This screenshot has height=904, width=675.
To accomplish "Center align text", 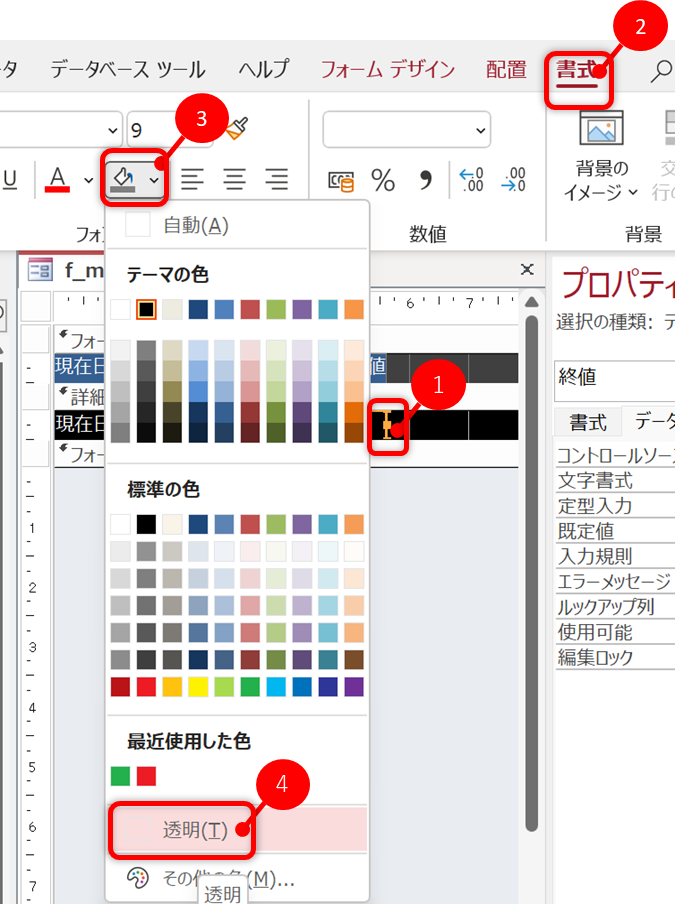I will click(x=235, y=179).
